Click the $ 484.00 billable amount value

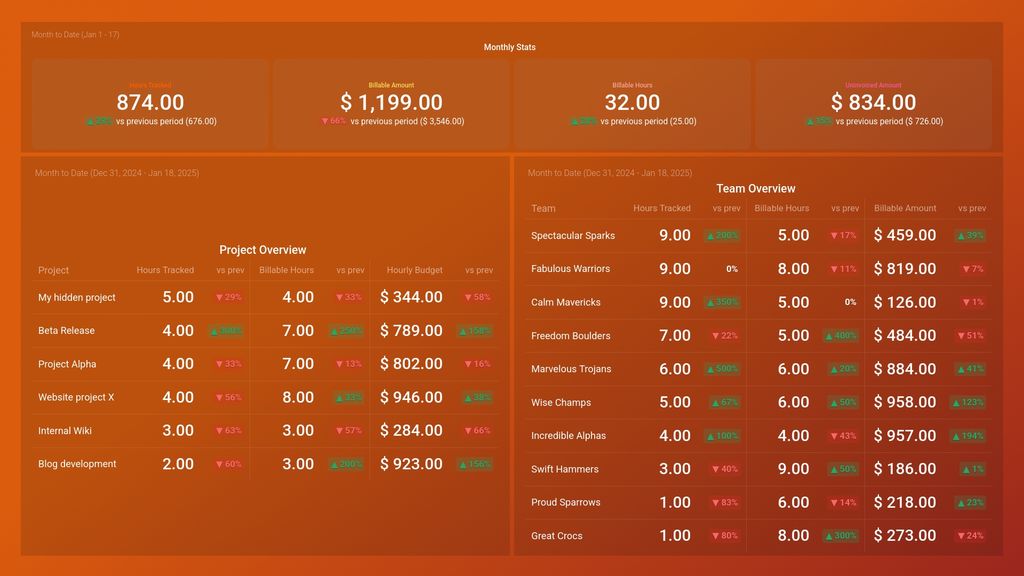tap(905, 336)
